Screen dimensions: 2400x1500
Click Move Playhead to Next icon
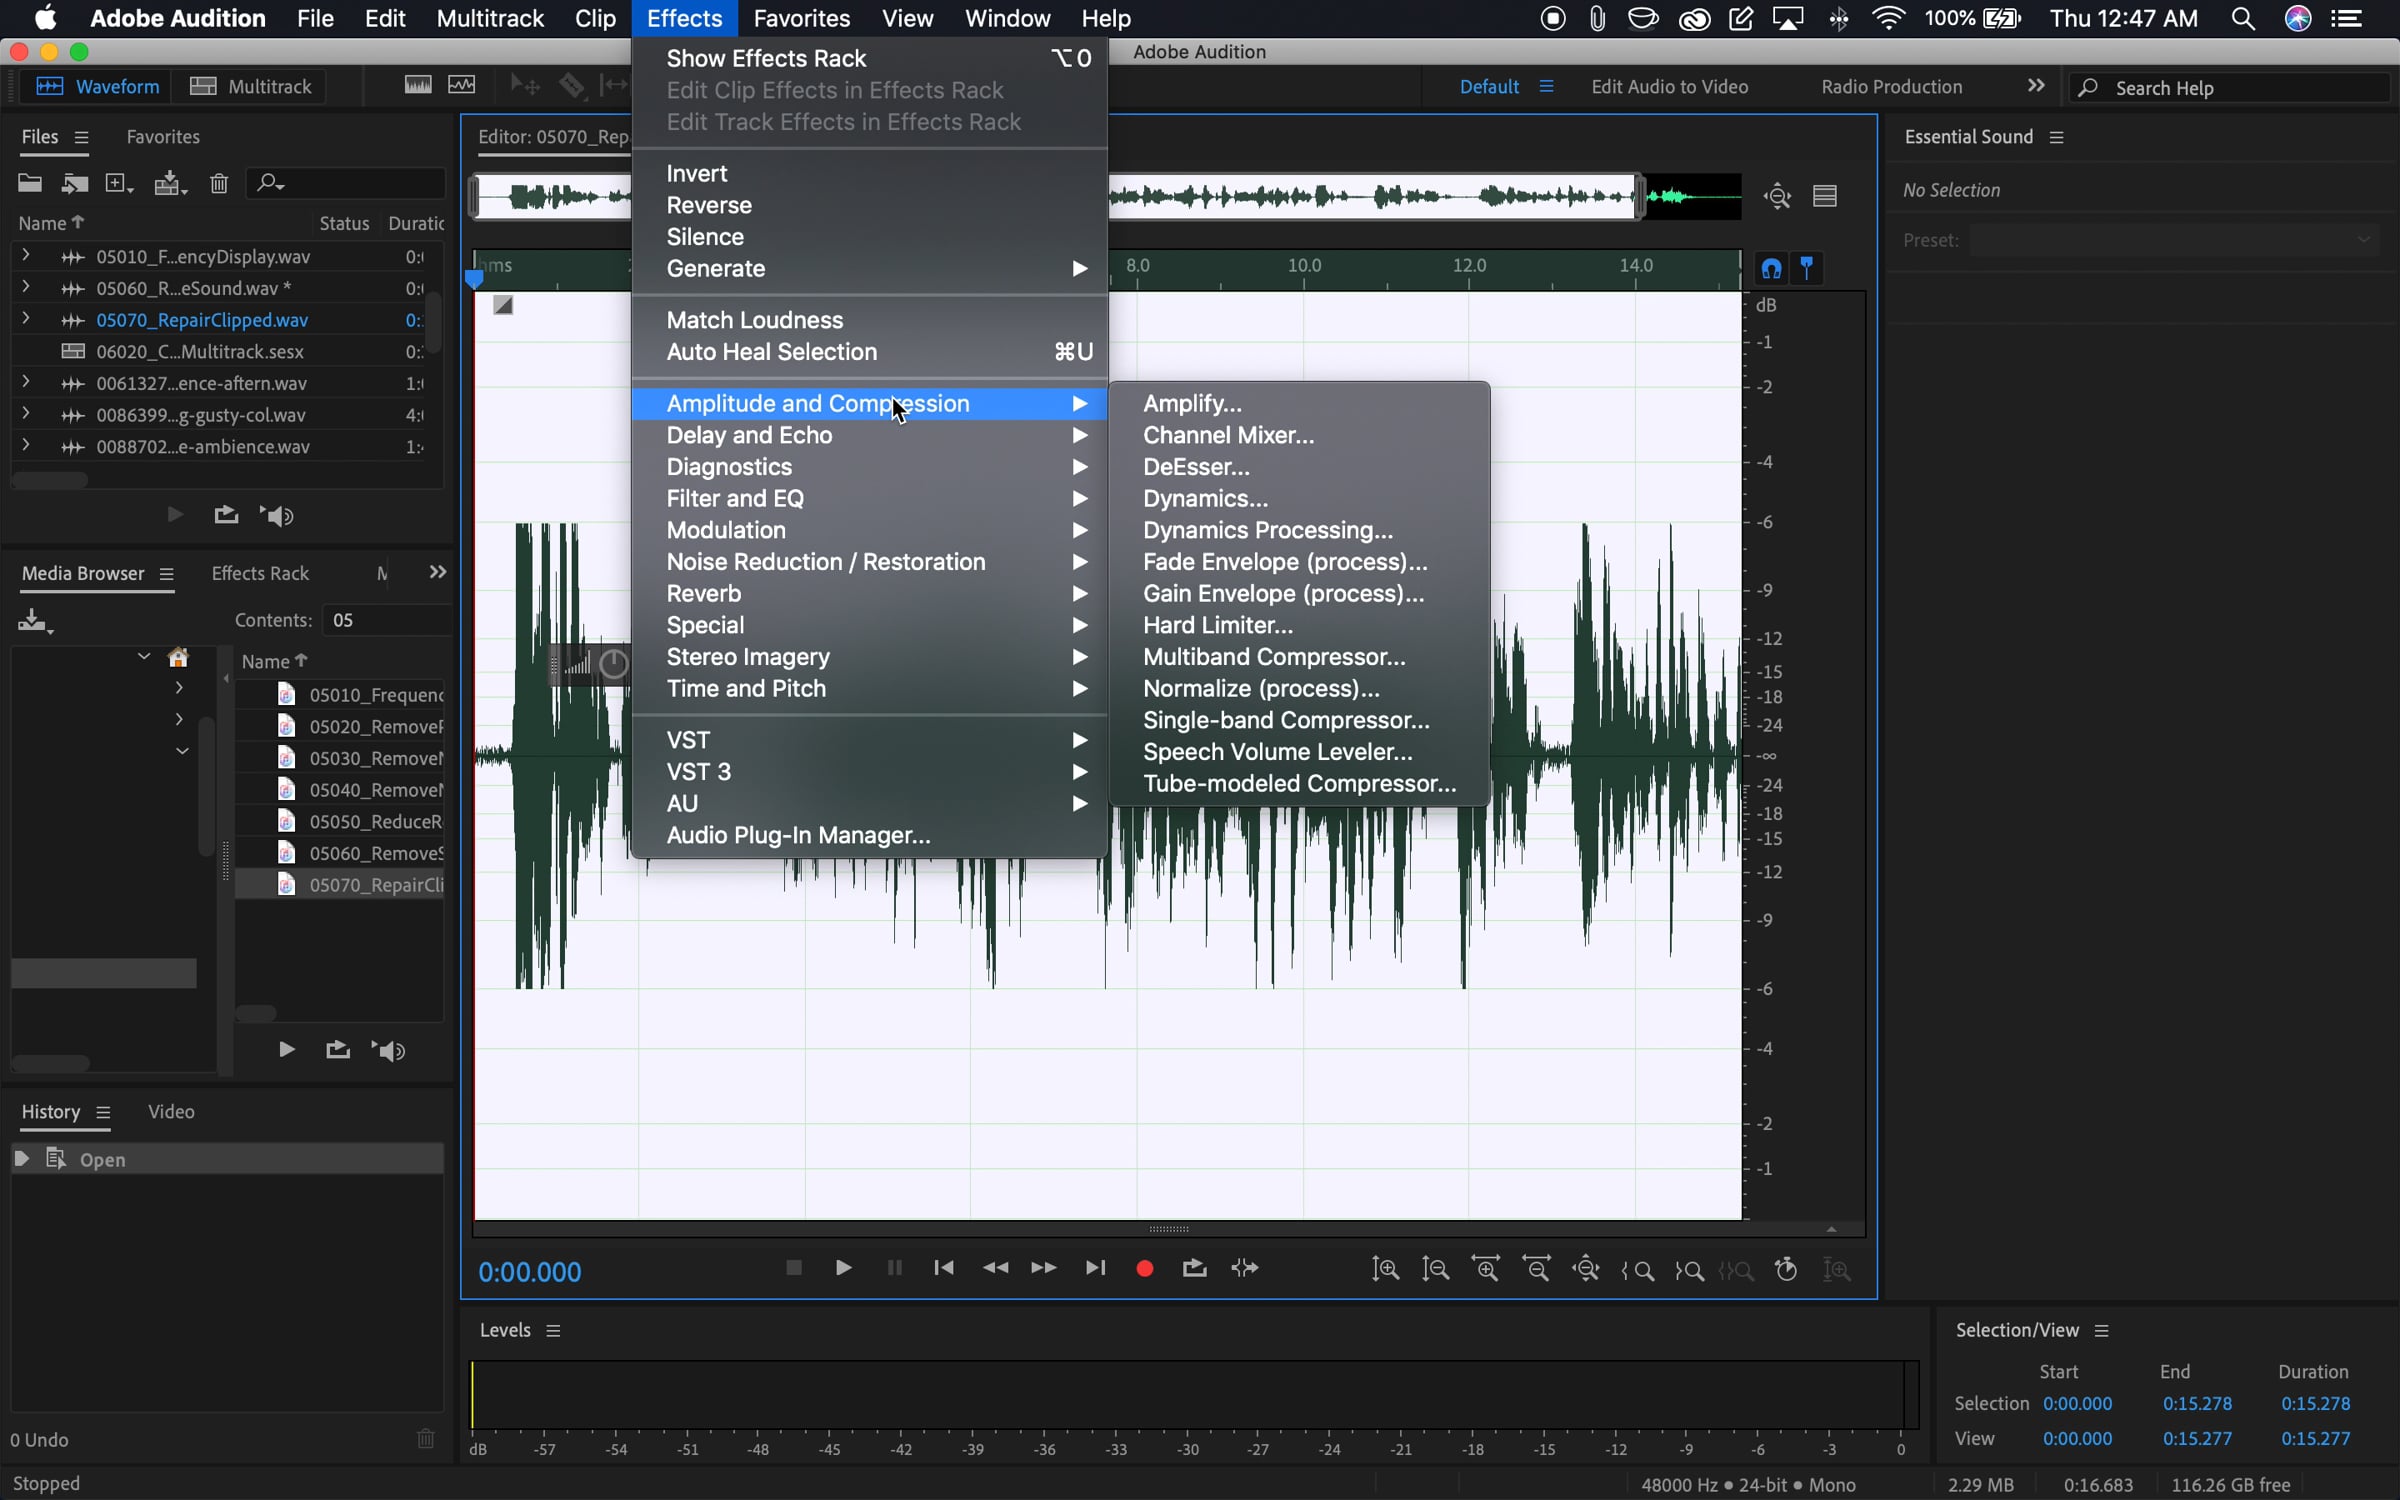(x=1095, y=1268)
